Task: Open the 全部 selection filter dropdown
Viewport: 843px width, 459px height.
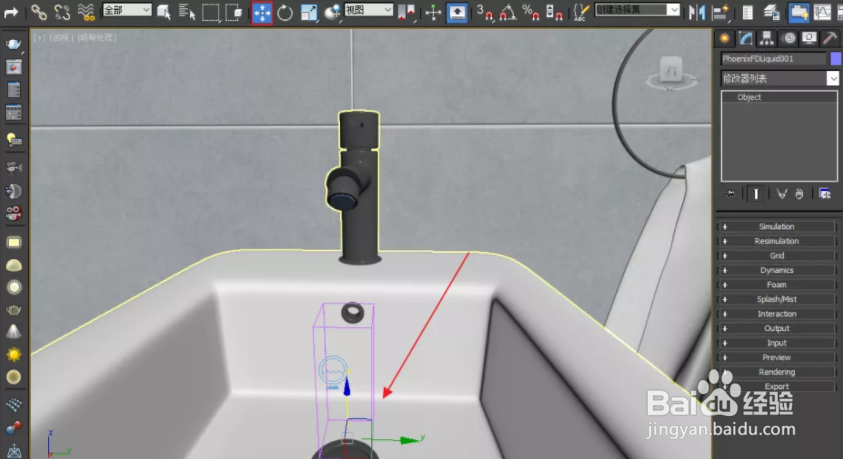Action: tap(127, 10)
